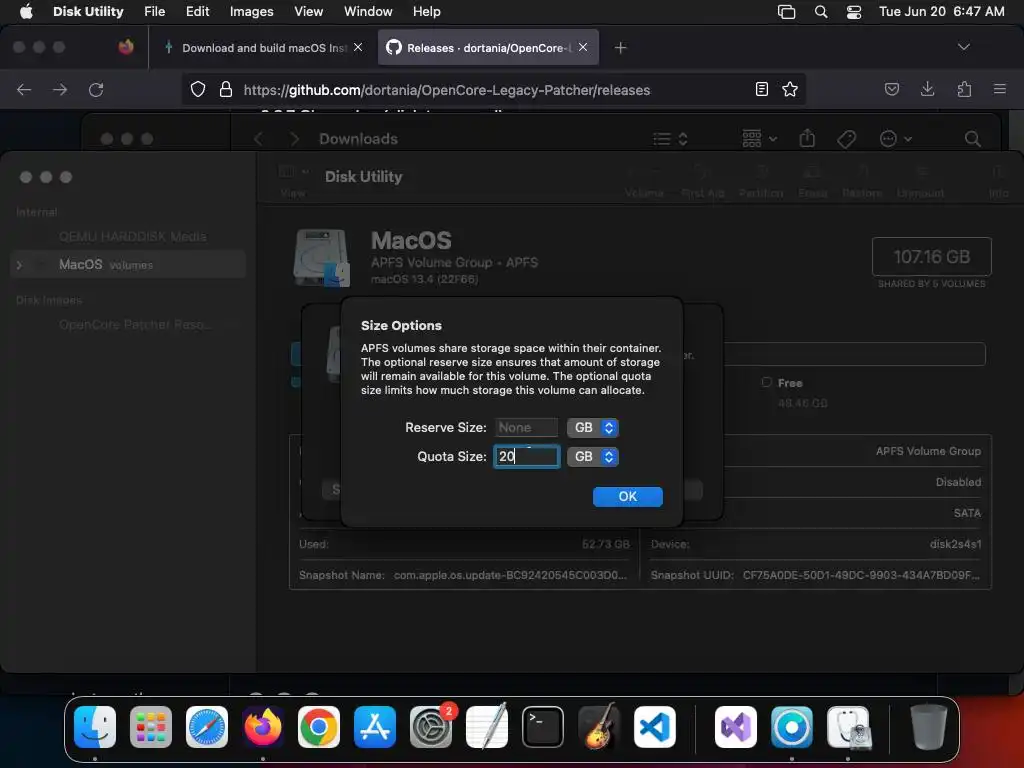Close the Releases OpenCore tab
Screen dimensions: 1024x768
(583, 47)
